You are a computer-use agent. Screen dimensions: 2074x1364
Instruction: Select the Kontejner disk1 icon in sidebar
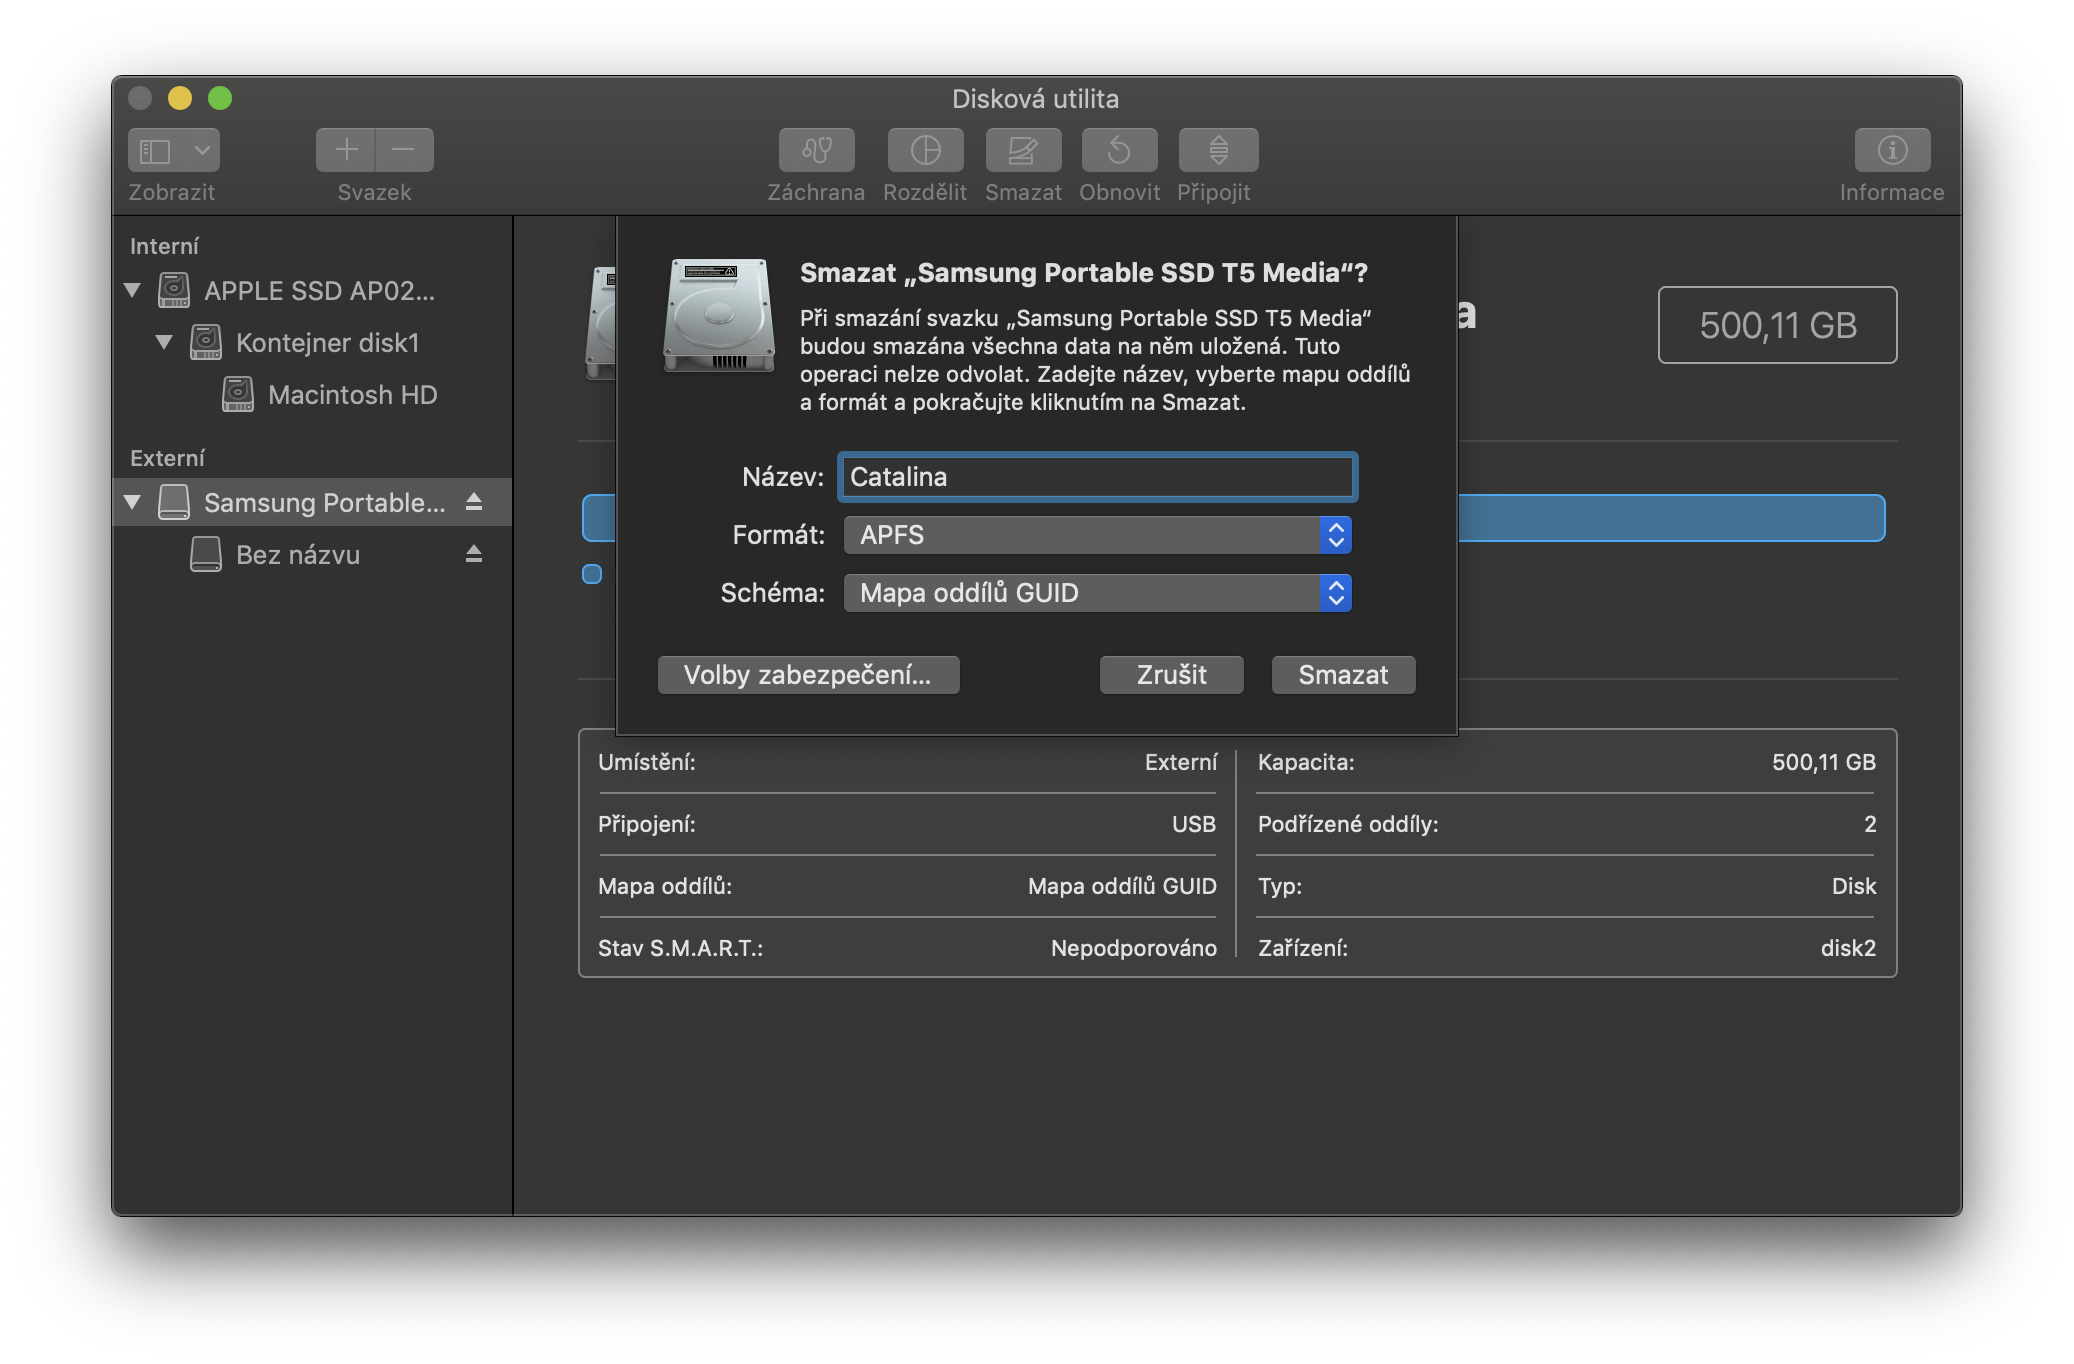206,342
